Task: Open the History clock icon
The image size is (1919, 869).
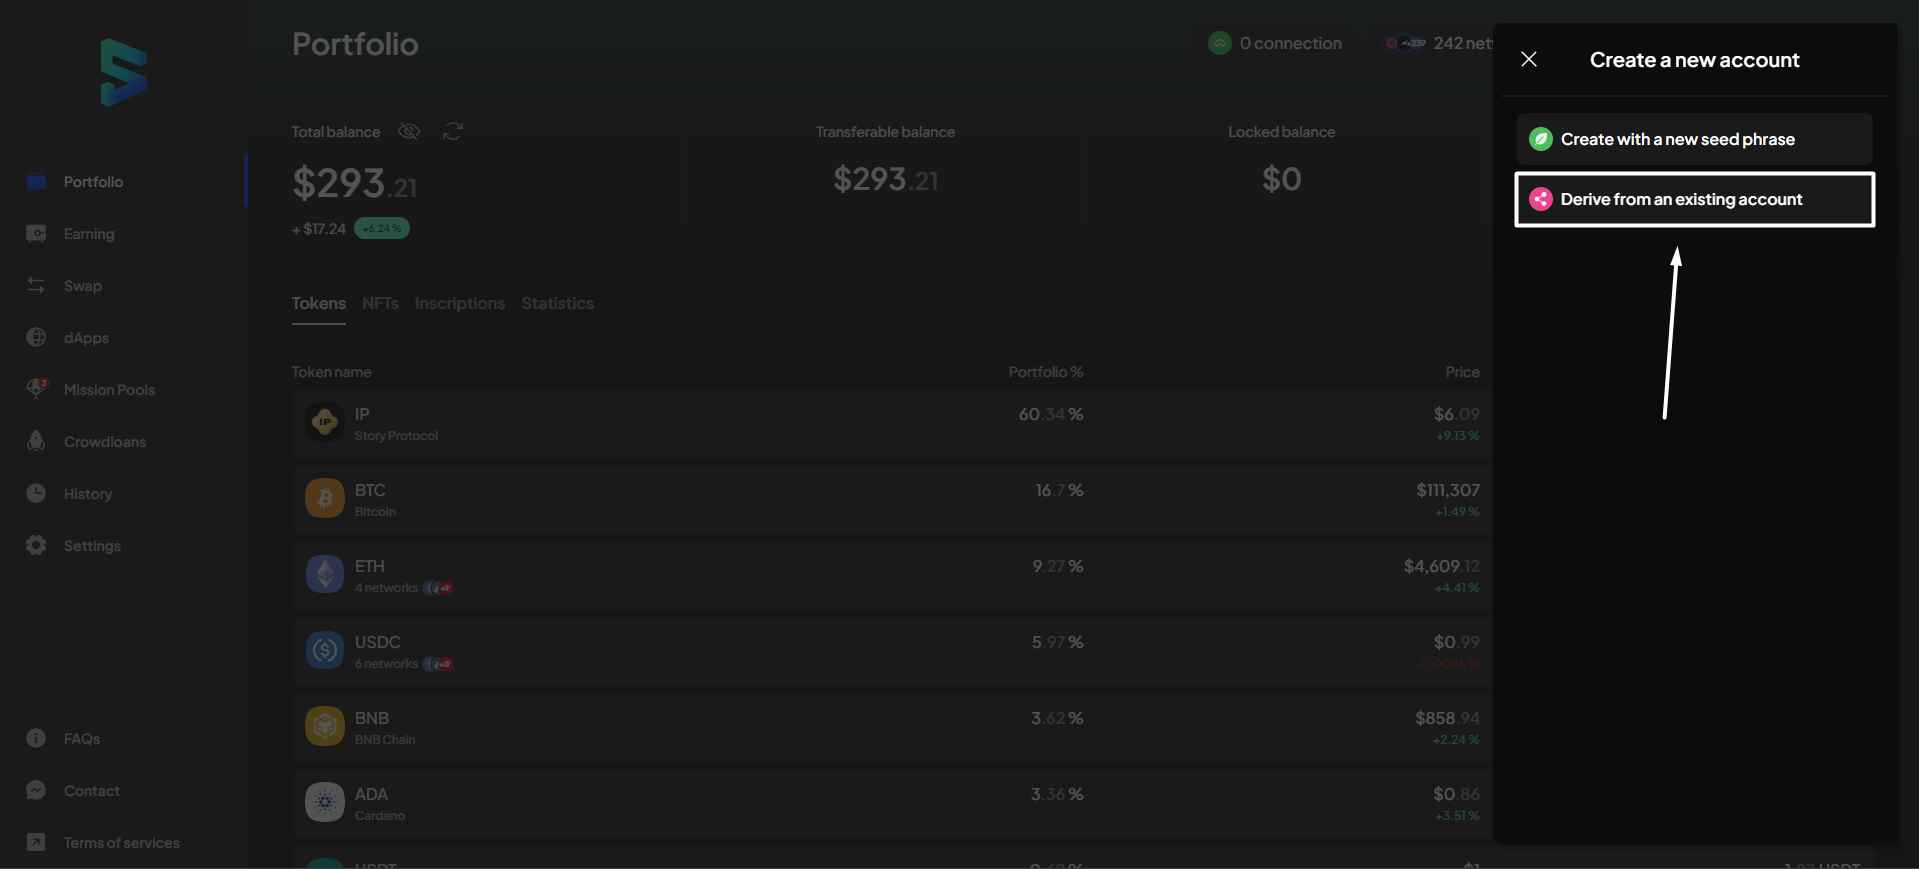Action: [x=37, y=494]
